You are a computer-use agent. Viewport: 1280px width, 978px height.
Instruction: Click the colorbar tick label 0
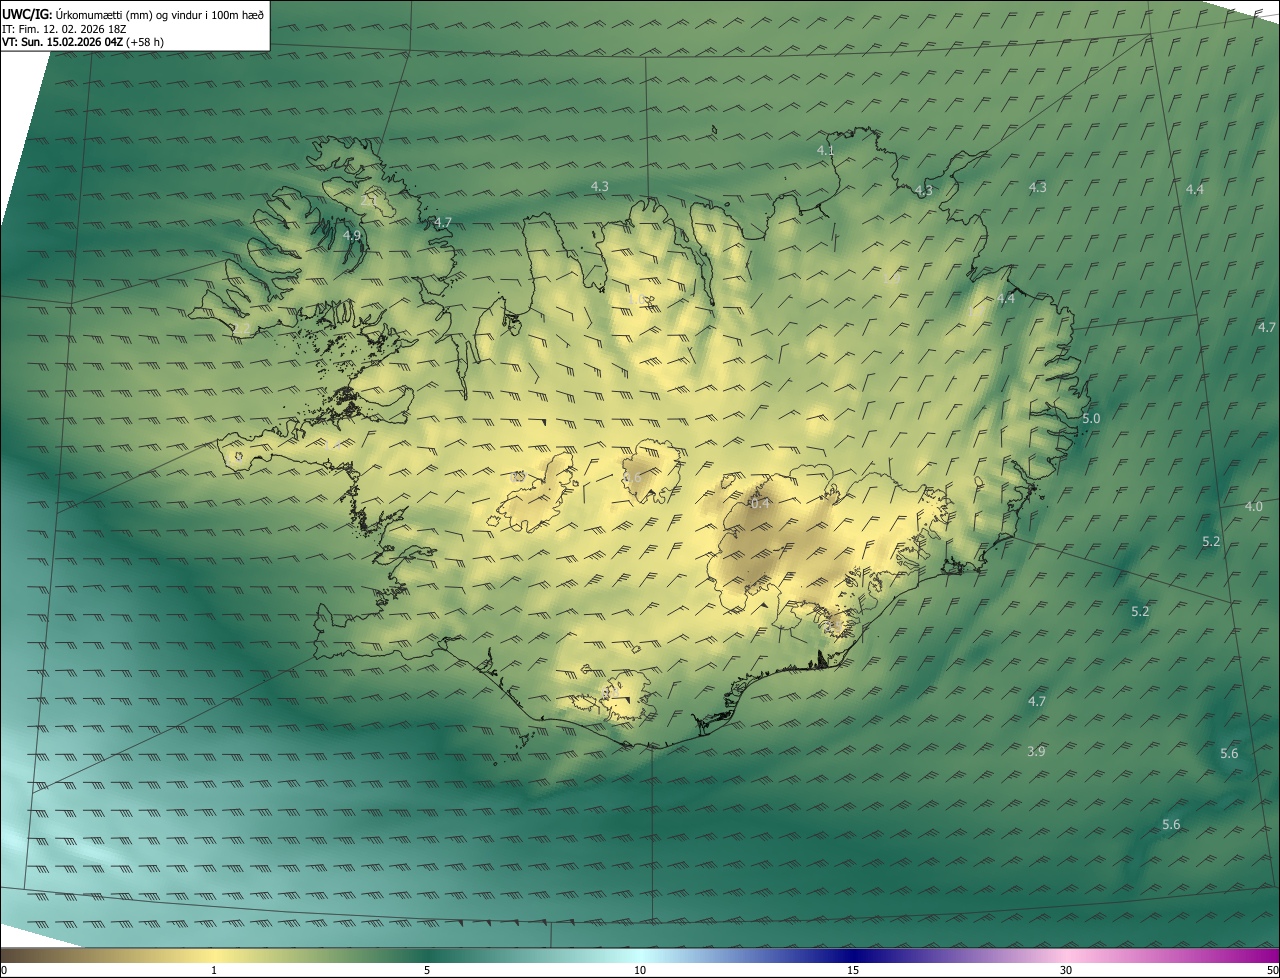click(3, 970)
